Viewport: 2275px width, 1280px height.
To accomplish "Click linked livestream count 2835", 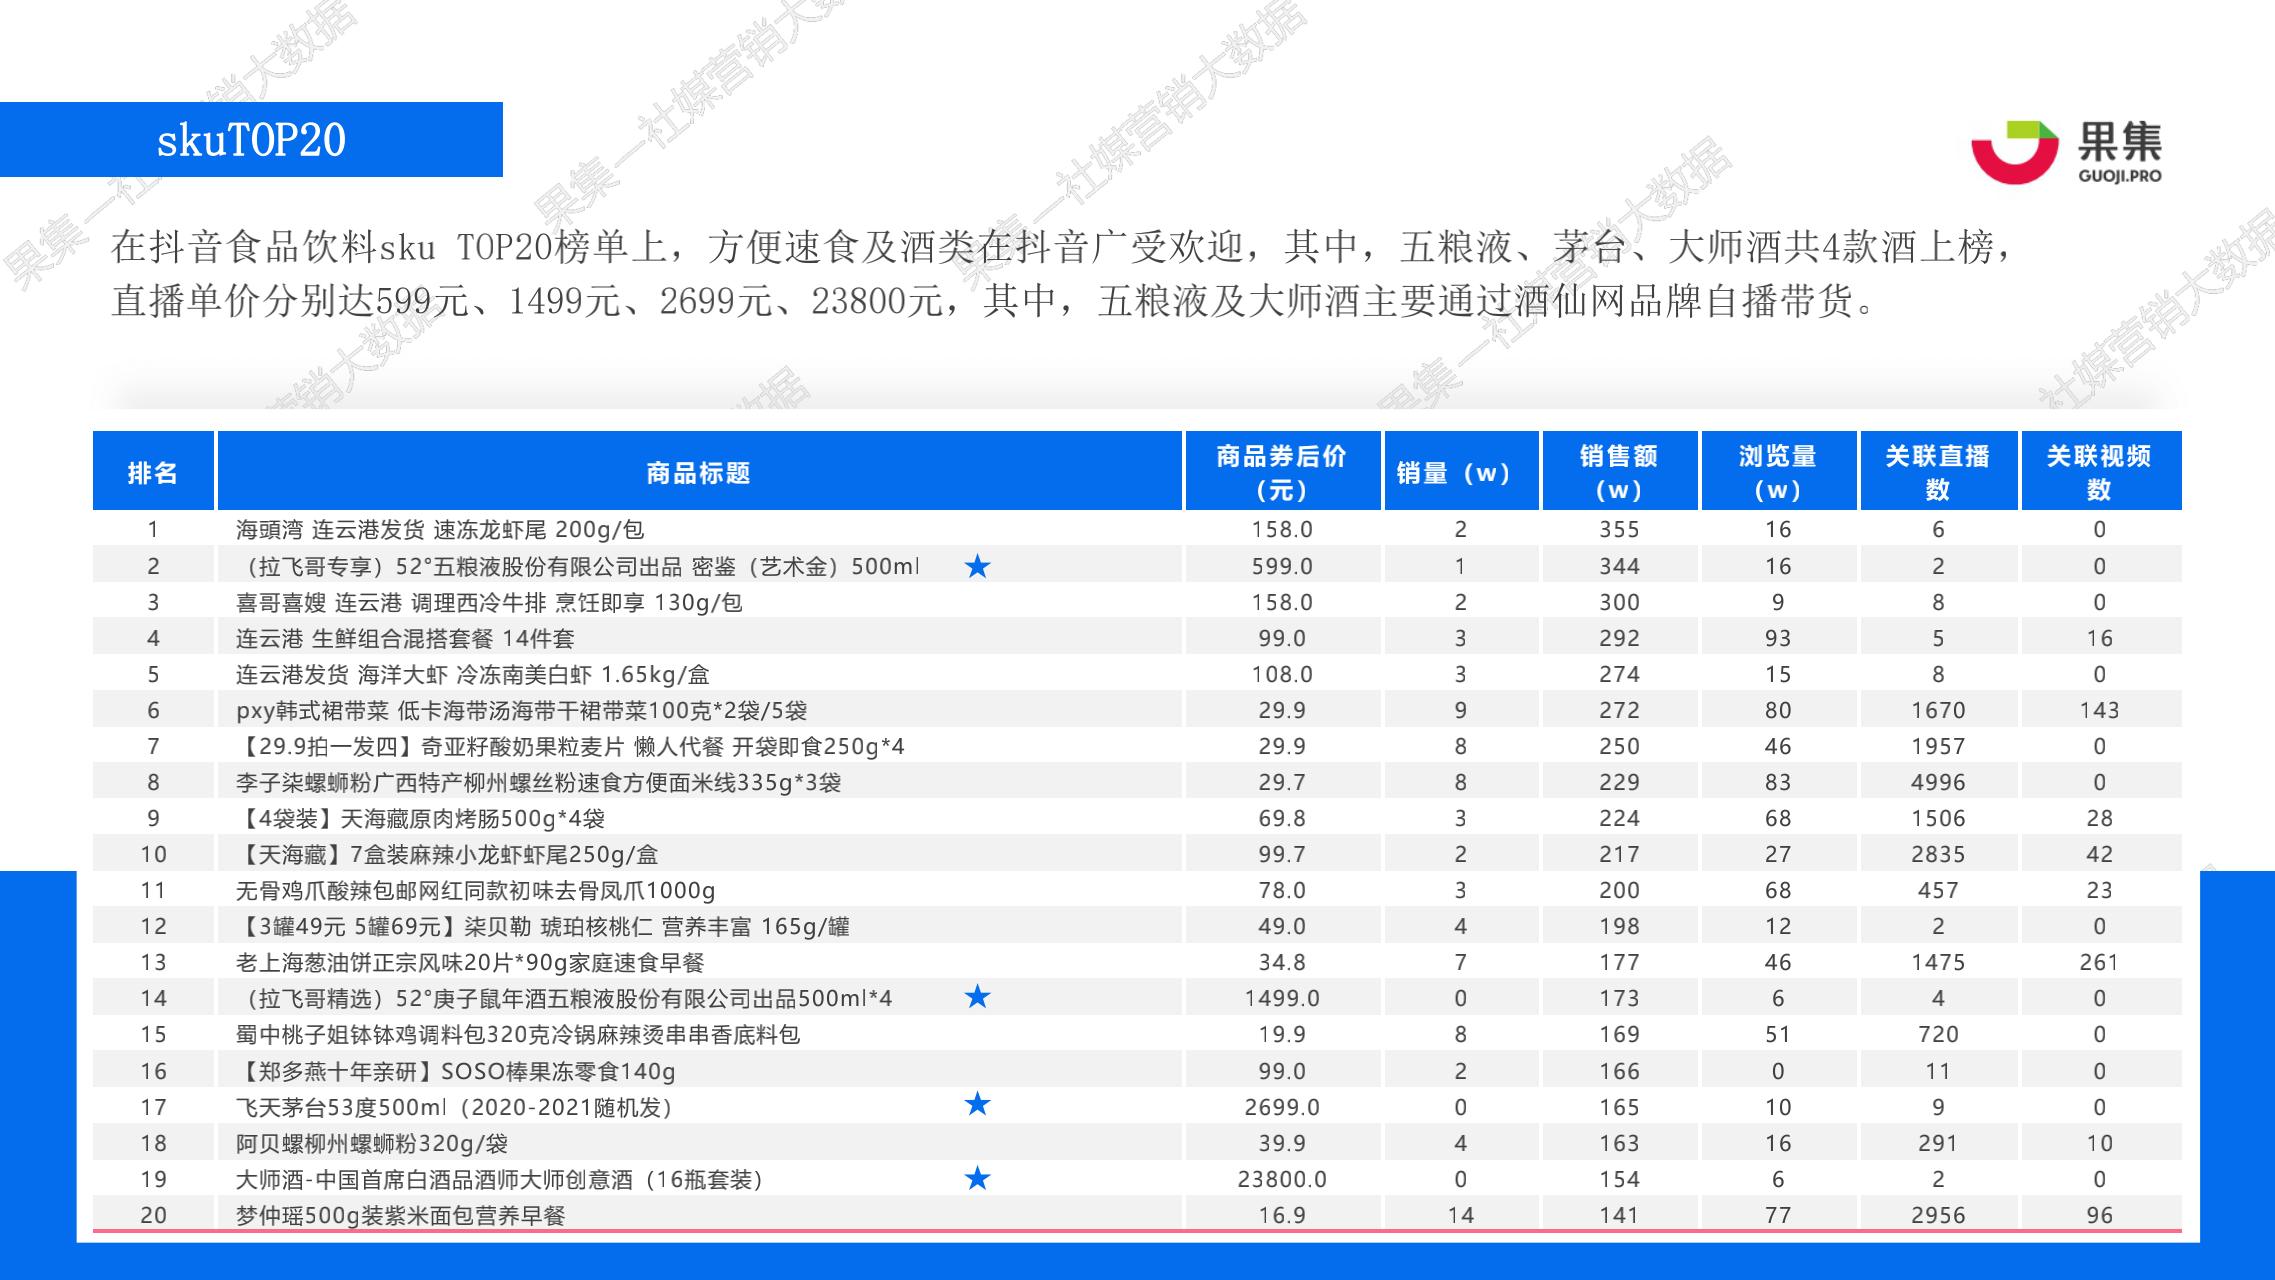I will coord(1938,855).
